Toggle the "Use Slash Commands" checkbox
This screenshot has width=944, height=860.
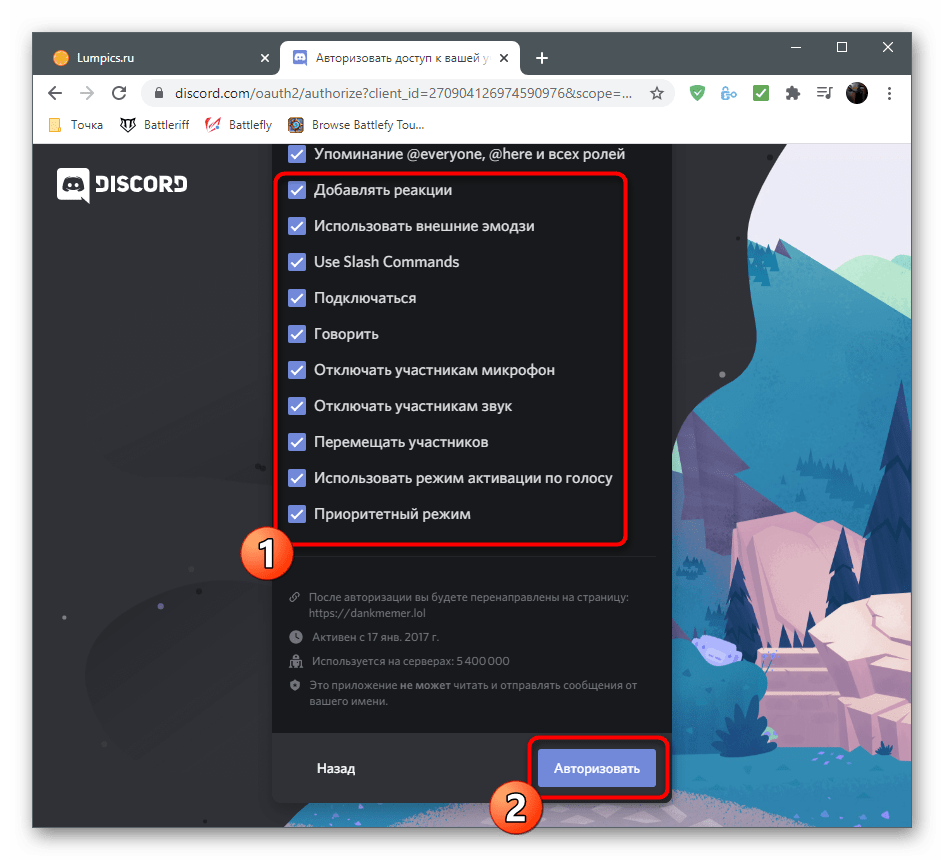[297, 262]
